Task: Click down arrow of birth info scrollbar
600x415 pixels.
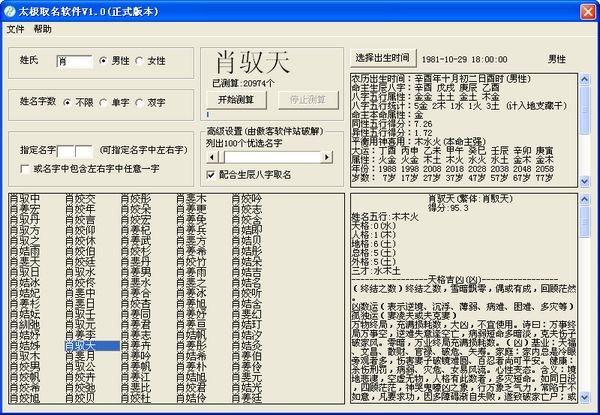Action: point(585,181)
